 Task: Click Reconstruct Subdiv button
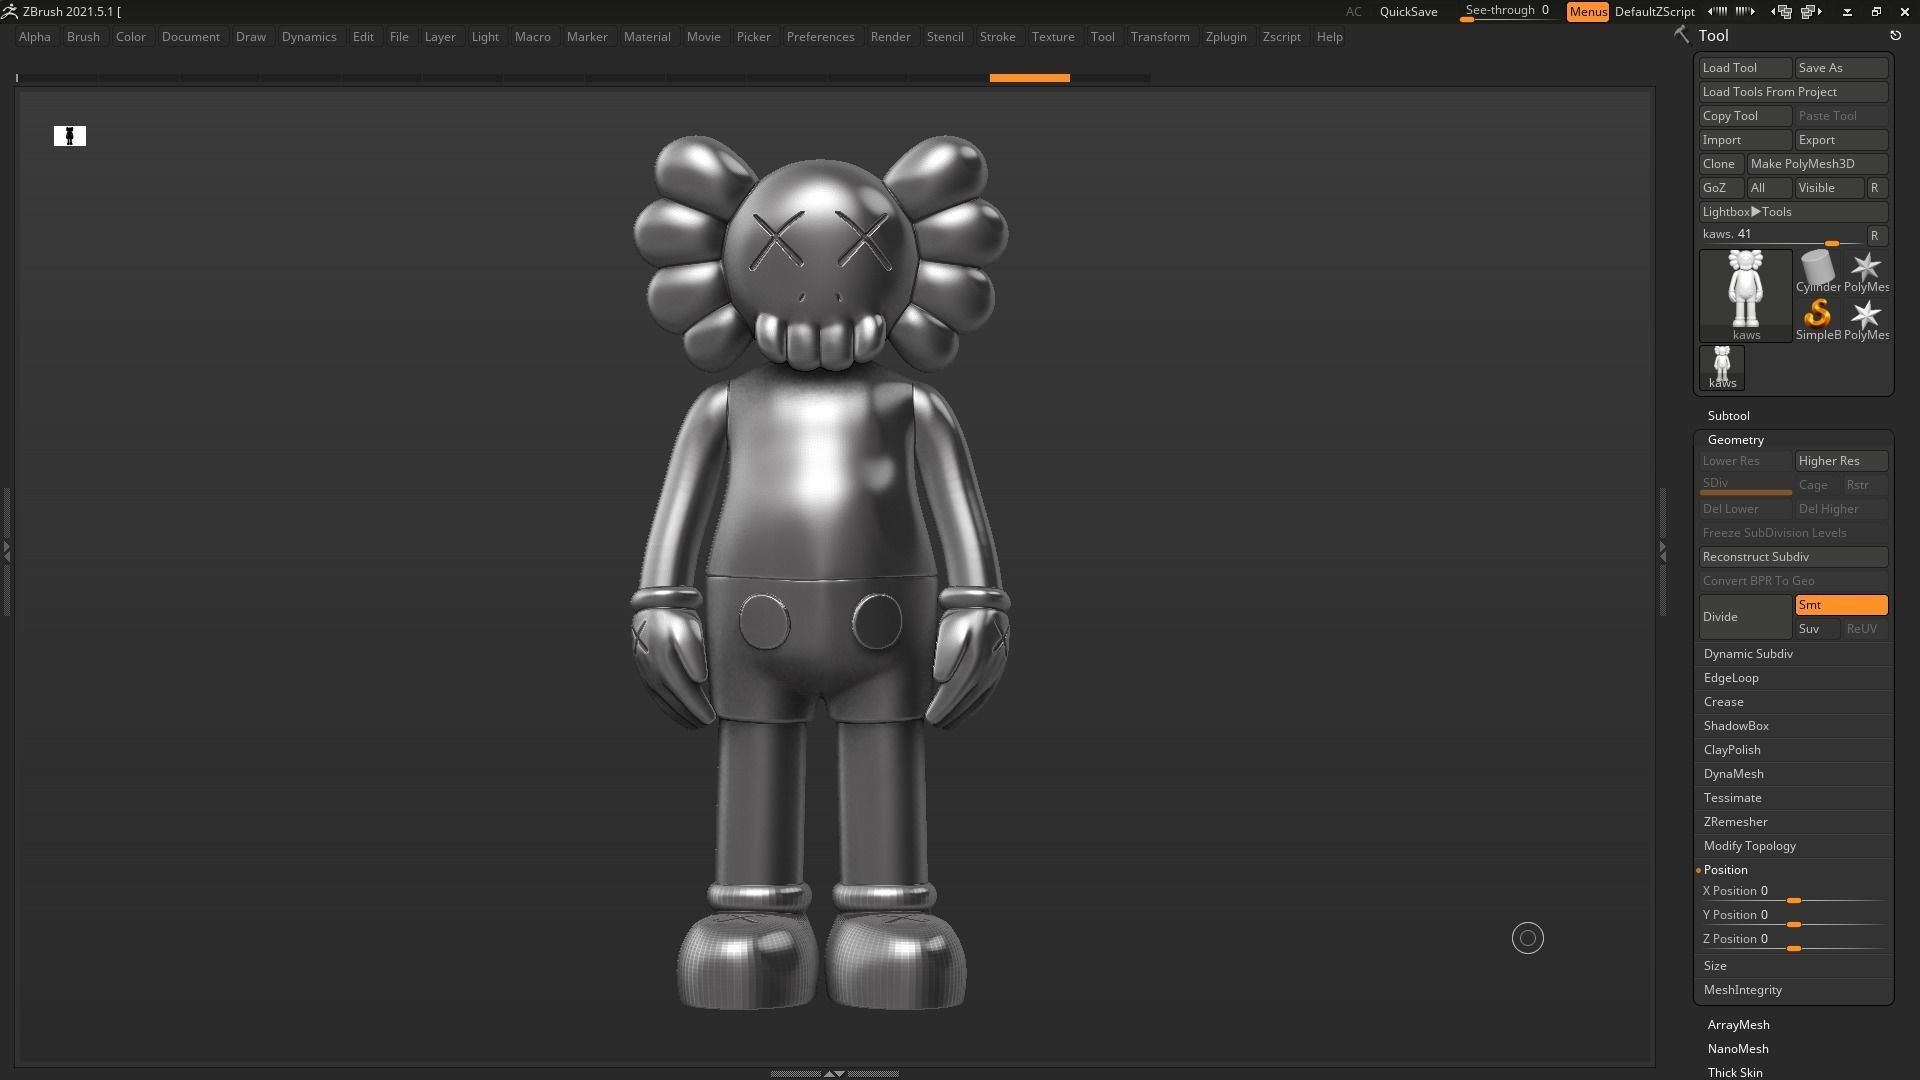coord(1793,557)
